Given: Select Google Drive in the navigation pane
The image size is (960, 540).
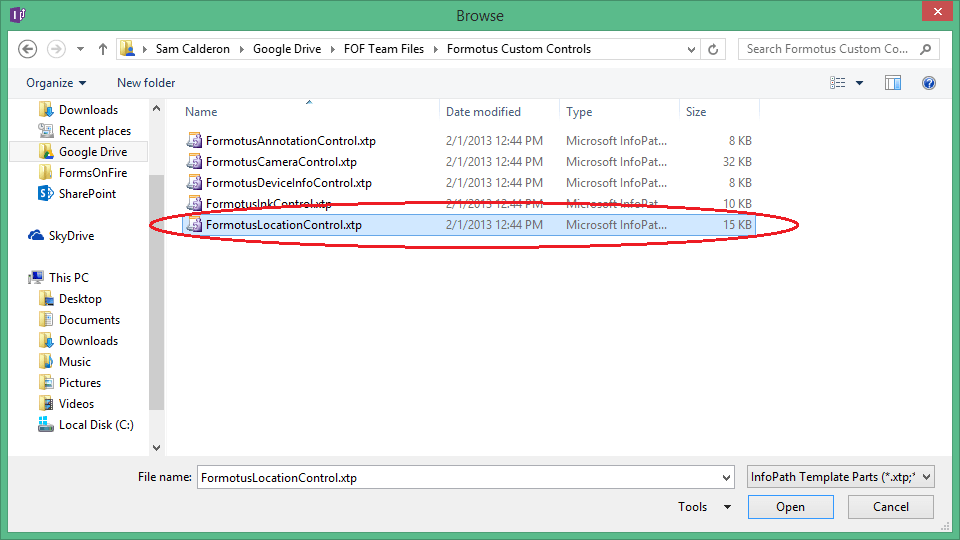Looking at the screenshot, I should (x=78, y=151).
